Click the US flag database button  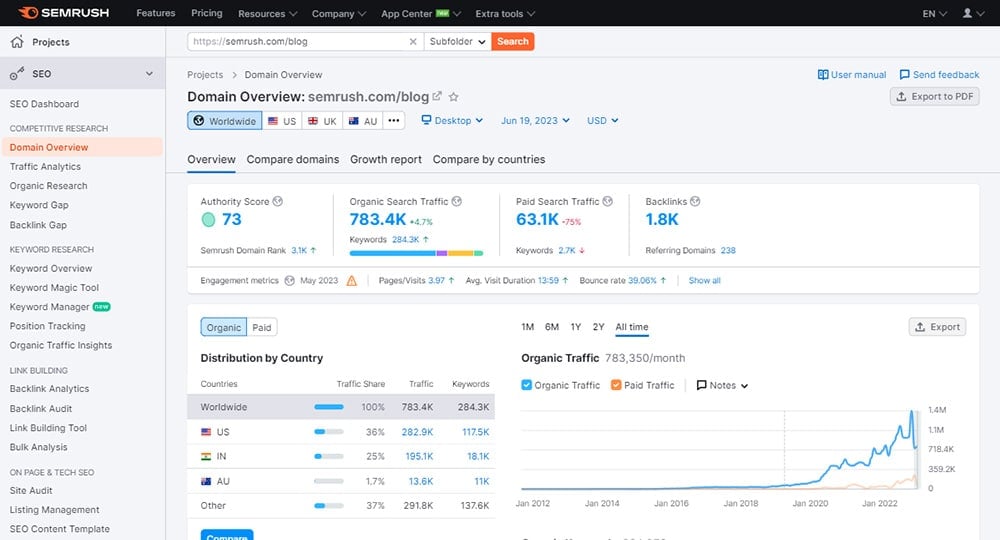coord(283,120)
